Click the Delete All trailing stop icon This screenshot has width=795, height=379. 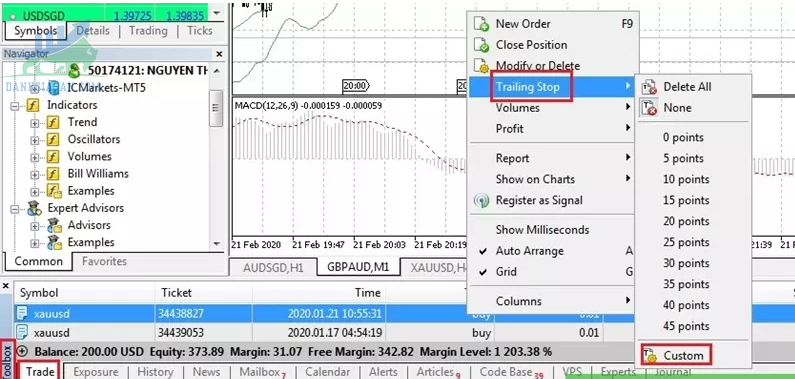(649, 87)
